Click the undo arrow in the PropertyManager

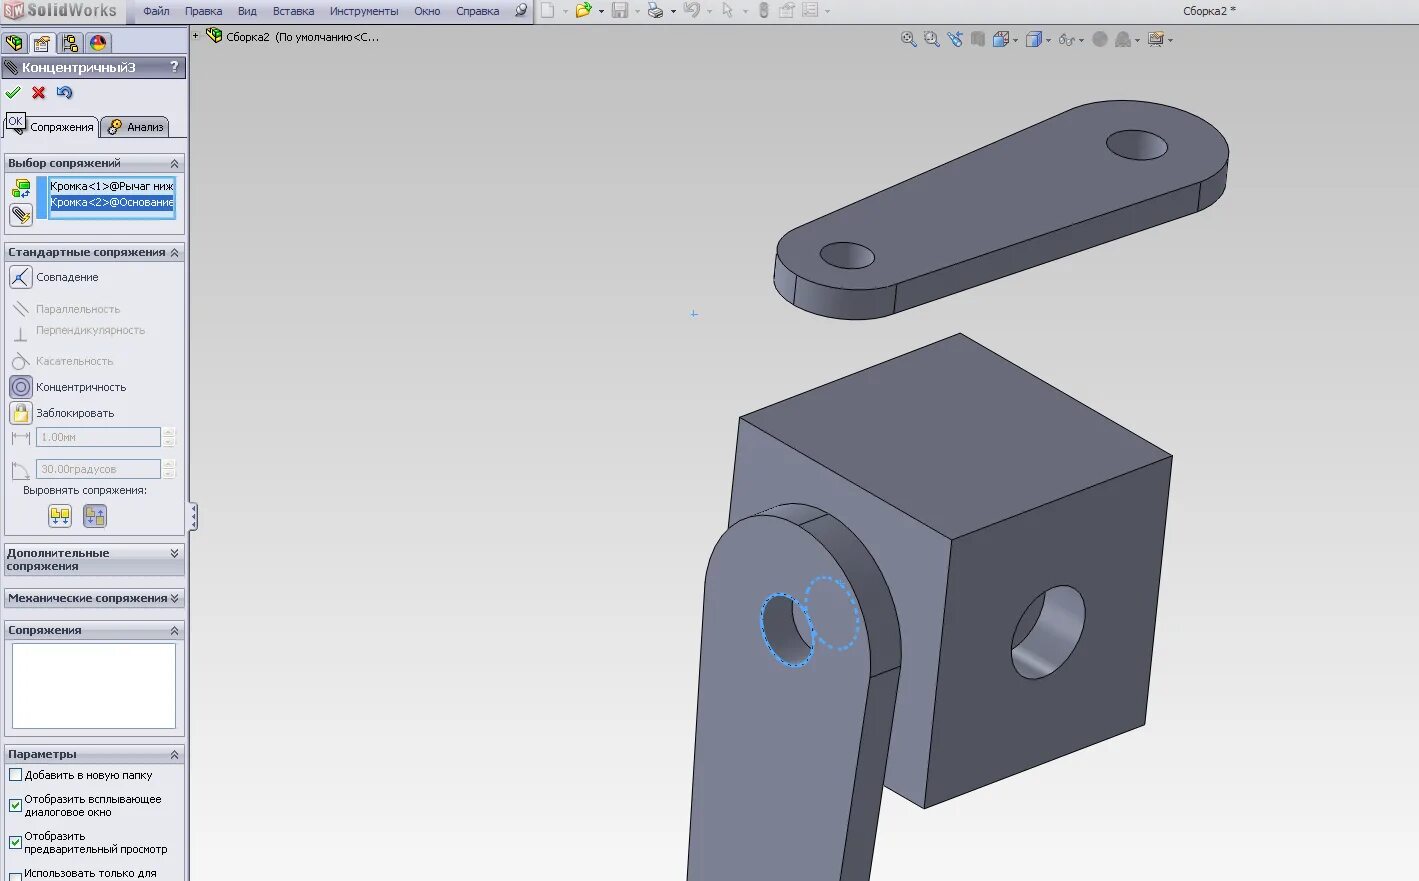(x=63, y=92)
